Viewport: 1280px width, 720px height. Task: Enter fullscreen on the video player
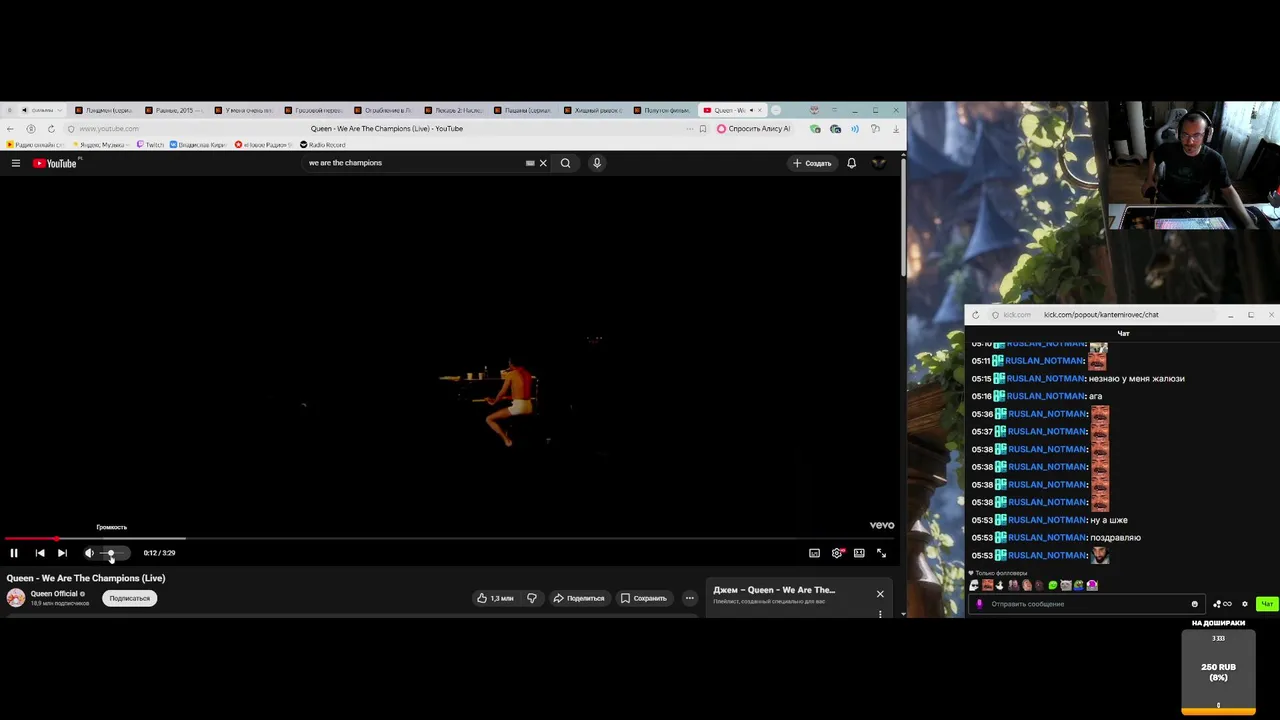click(881, 553)
